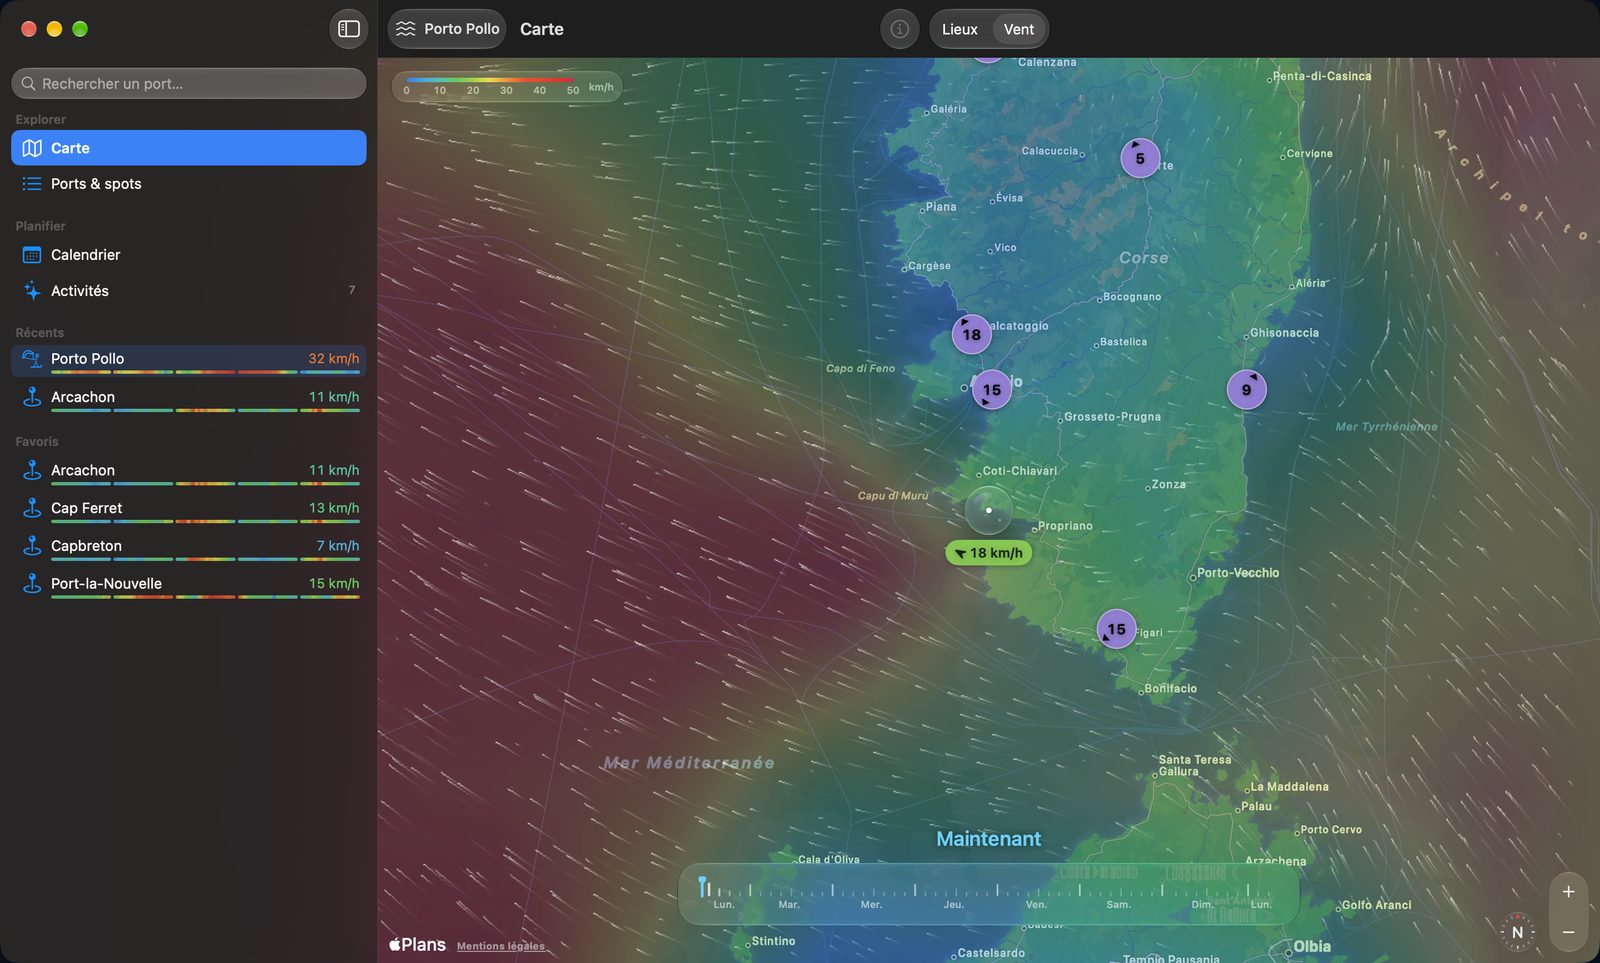
Task: Click the Cap Ferret anchor icon
Action: tap(32, 508)
